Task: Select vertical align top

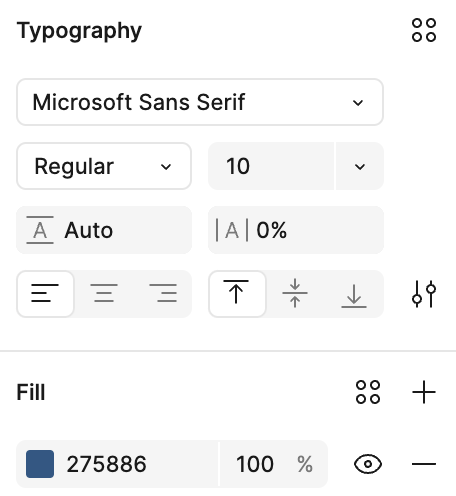Action: [x=237, y=294]
